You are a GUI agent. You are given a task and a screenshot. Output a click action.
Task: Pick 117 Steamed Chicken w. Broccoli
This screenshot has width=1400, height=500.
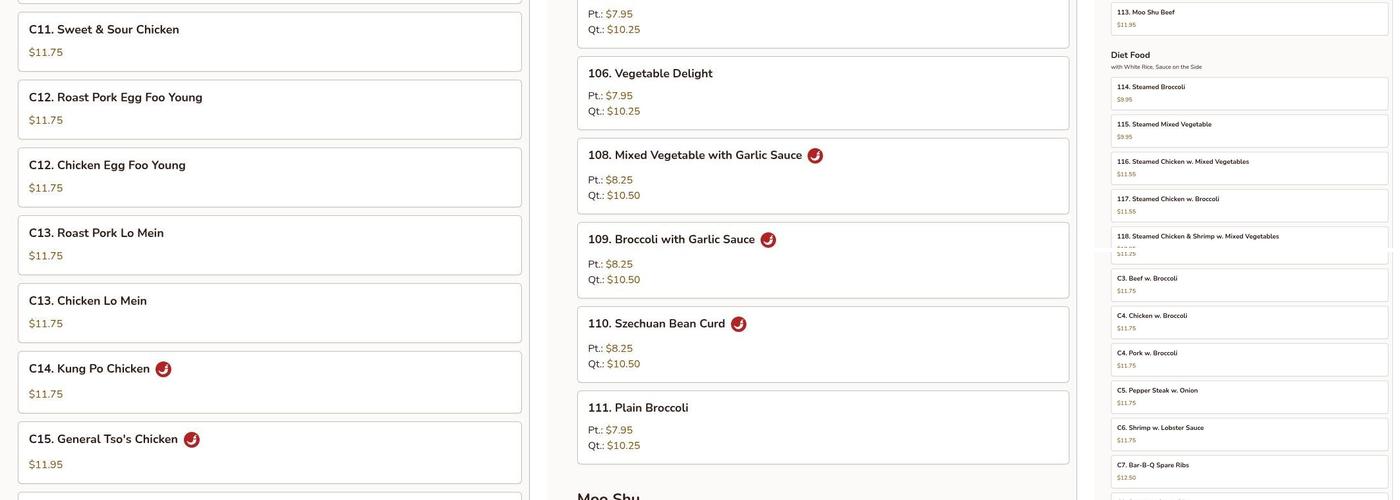pos(1249,205)
